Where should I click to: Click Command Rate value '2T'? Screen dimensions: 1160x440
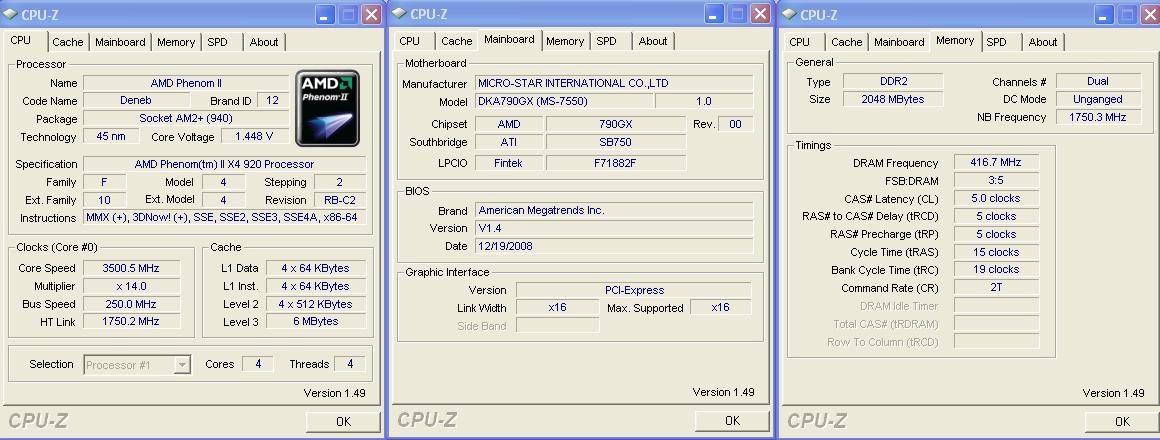pos(997,288)
